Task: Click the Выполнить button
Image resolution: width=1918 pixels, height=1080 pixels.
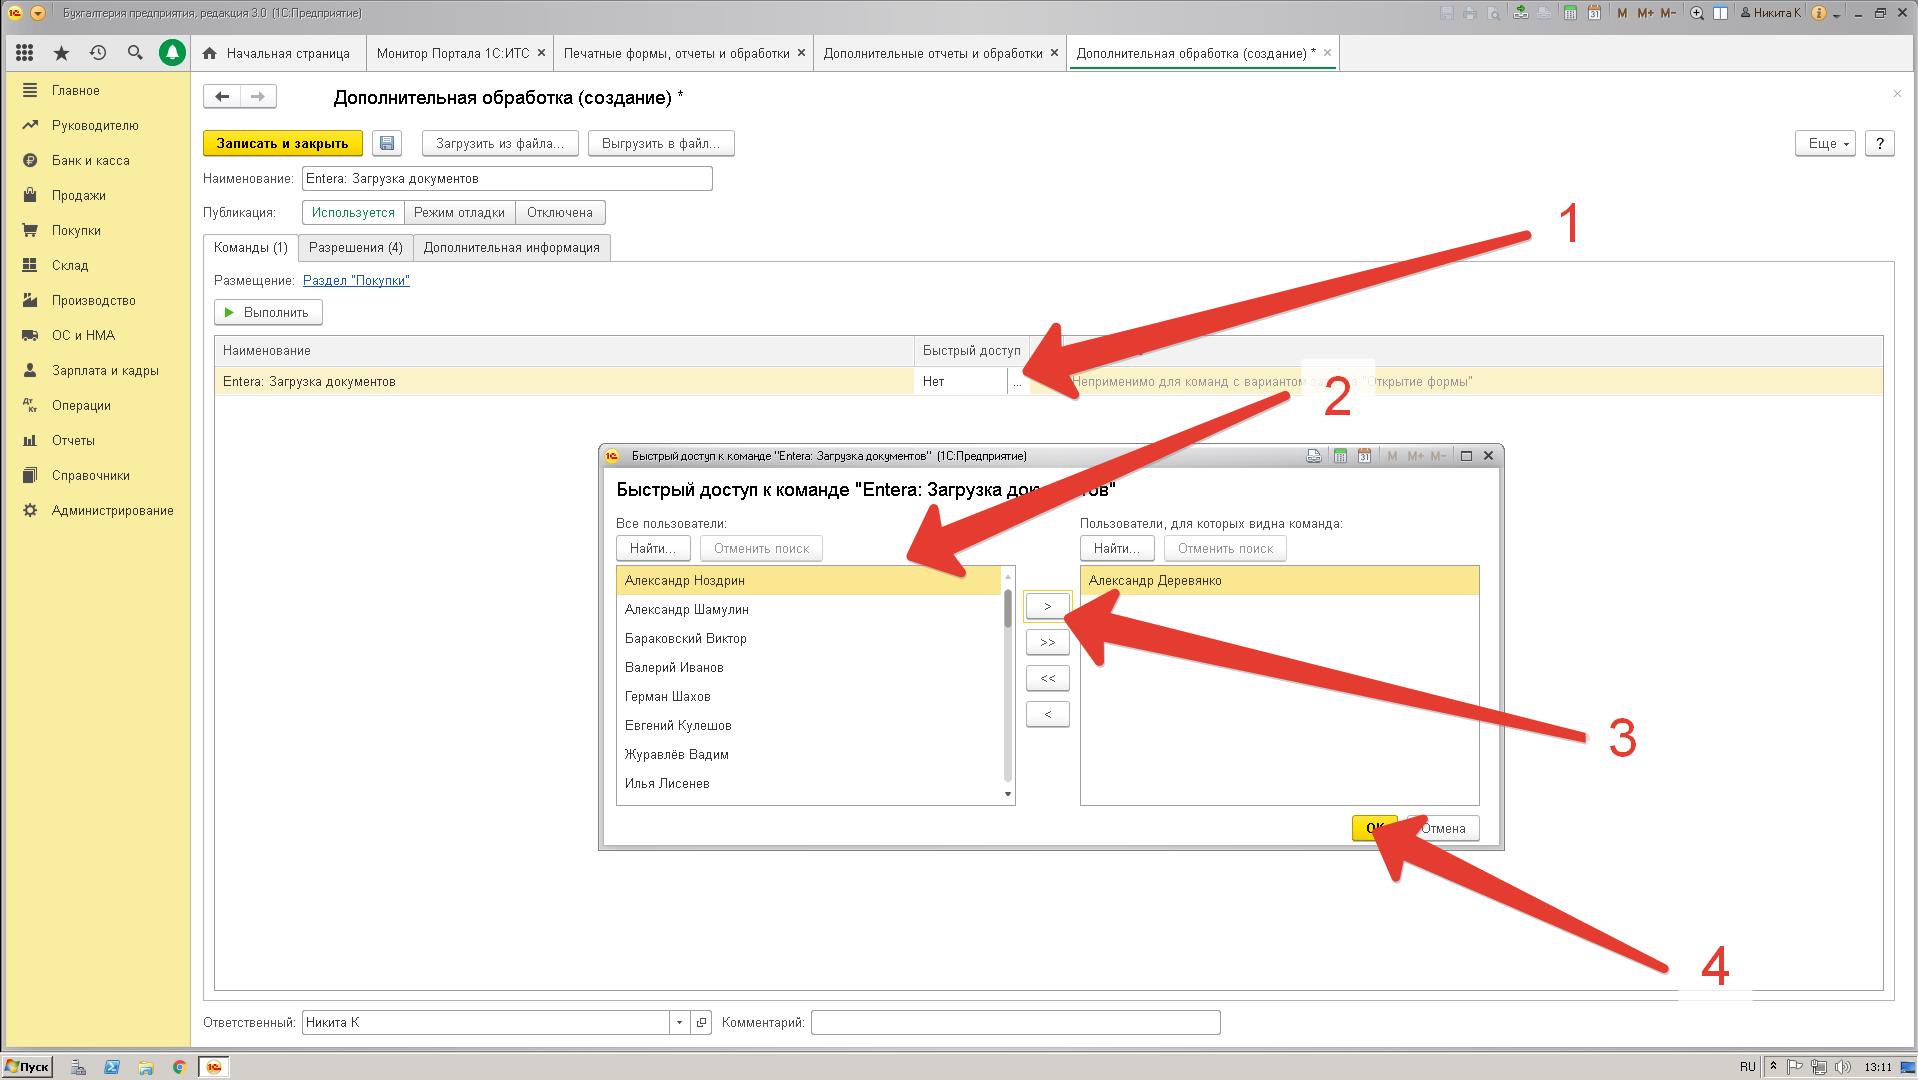Action: [x=268, y=312]
